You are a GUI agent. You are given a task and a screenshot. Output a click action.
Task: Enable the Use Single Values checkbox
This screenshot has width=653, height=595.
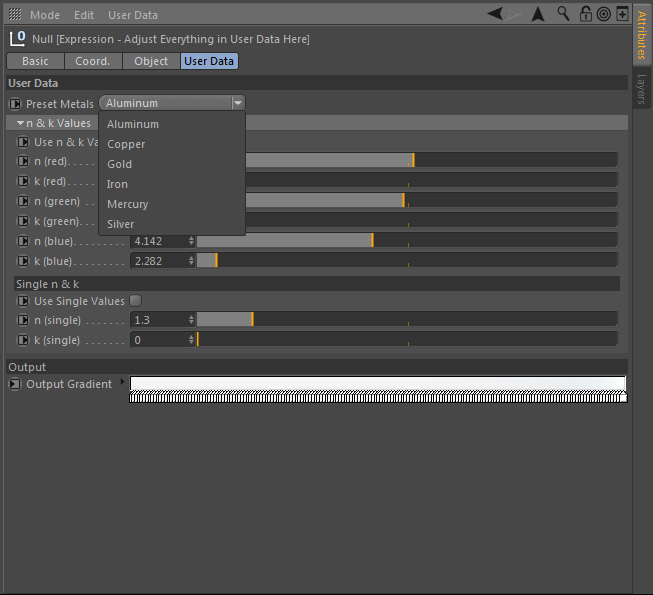[135, 301]
